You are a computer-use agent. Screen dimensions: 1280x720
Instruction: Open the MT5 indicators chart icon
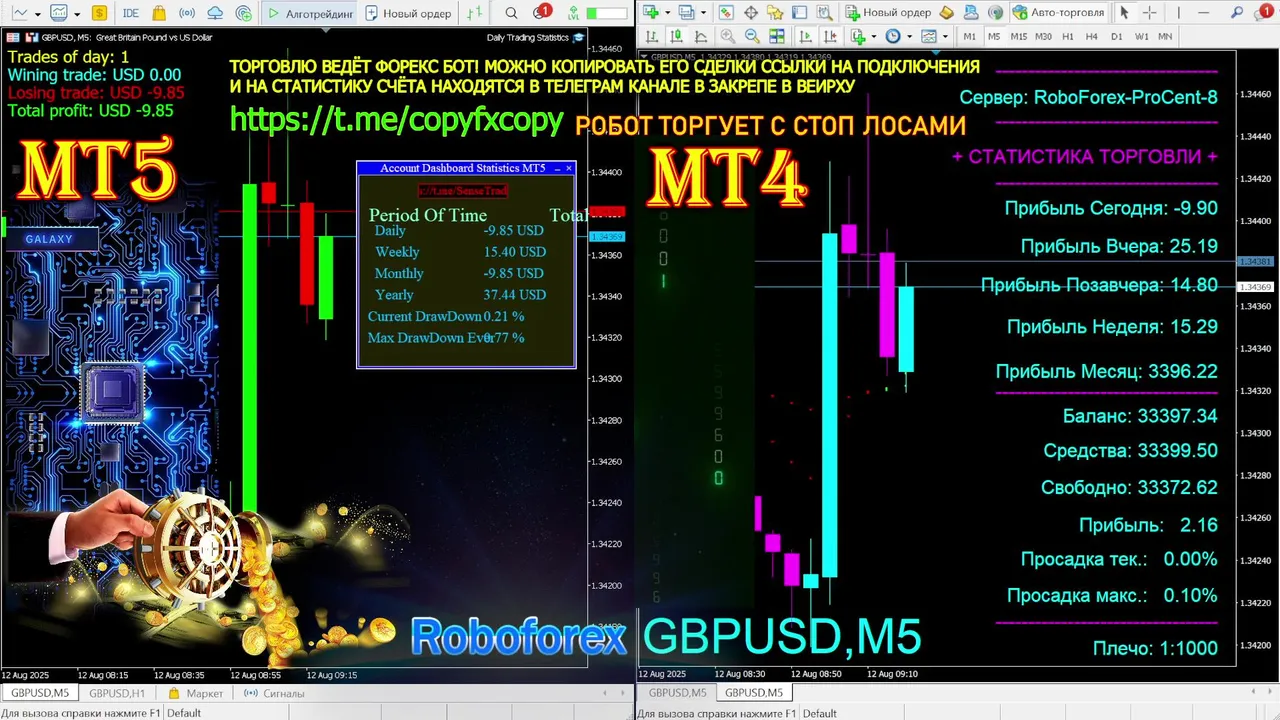point(59,13)
